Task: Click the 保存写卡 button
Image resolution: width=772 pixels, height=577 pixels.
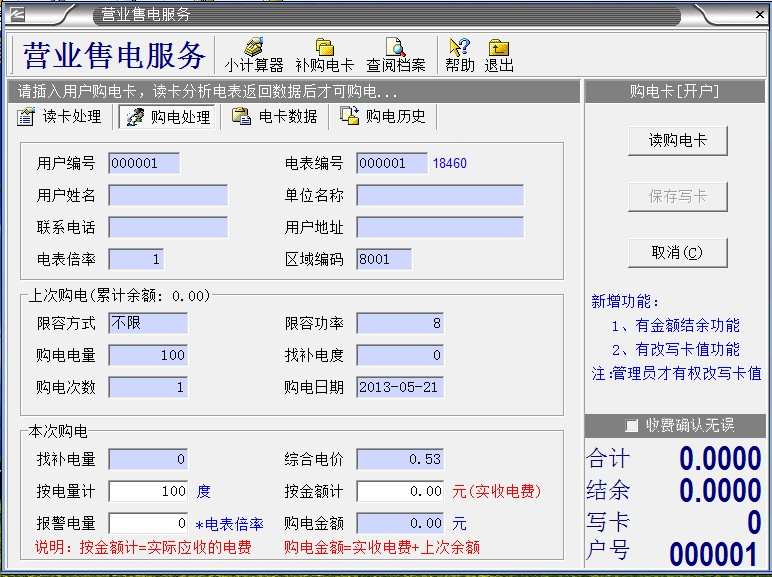Action: [x=677, y=197]
